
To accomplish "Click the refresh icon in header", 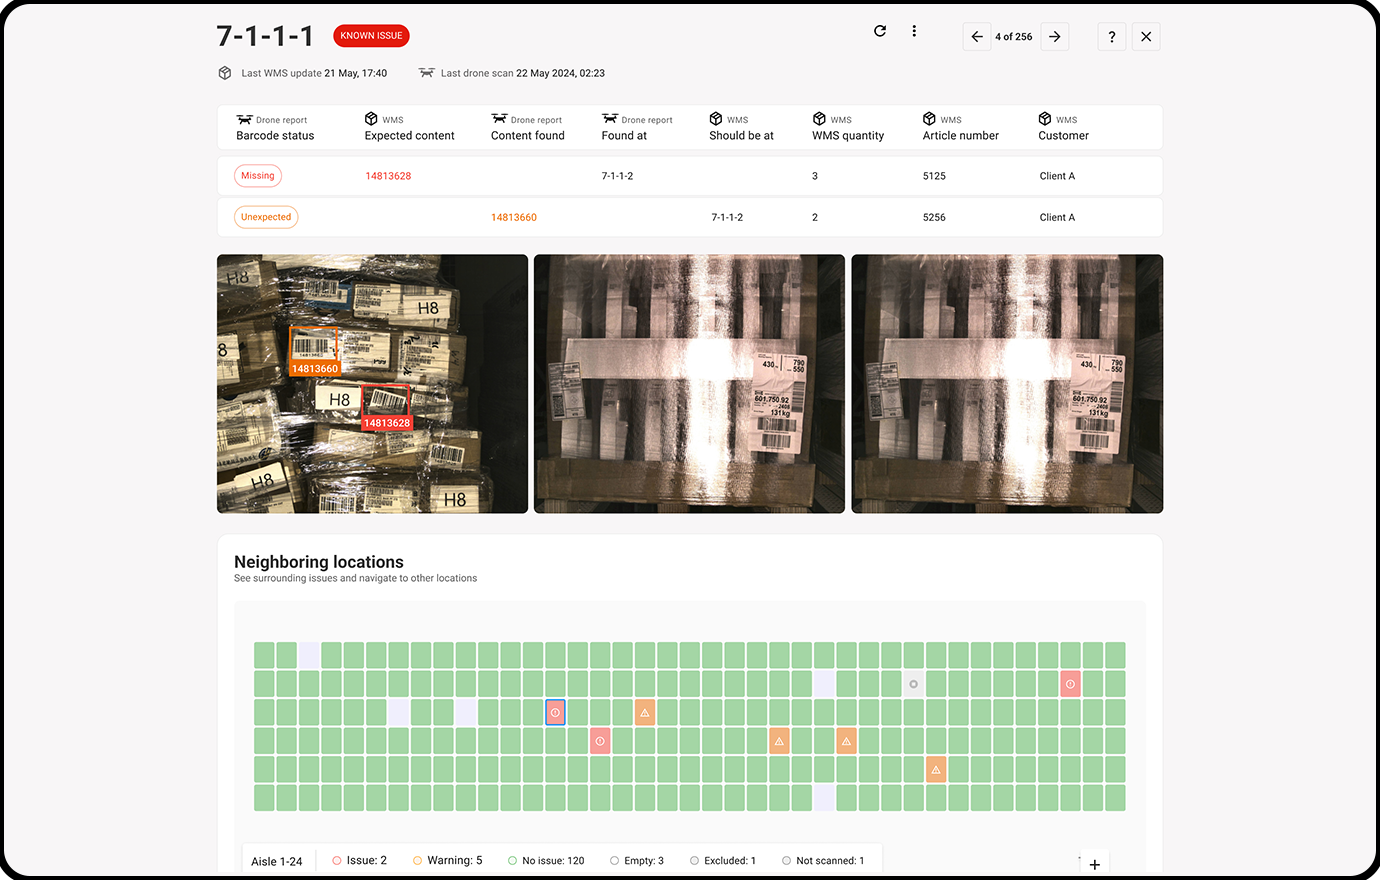I will tap(880, 31).
